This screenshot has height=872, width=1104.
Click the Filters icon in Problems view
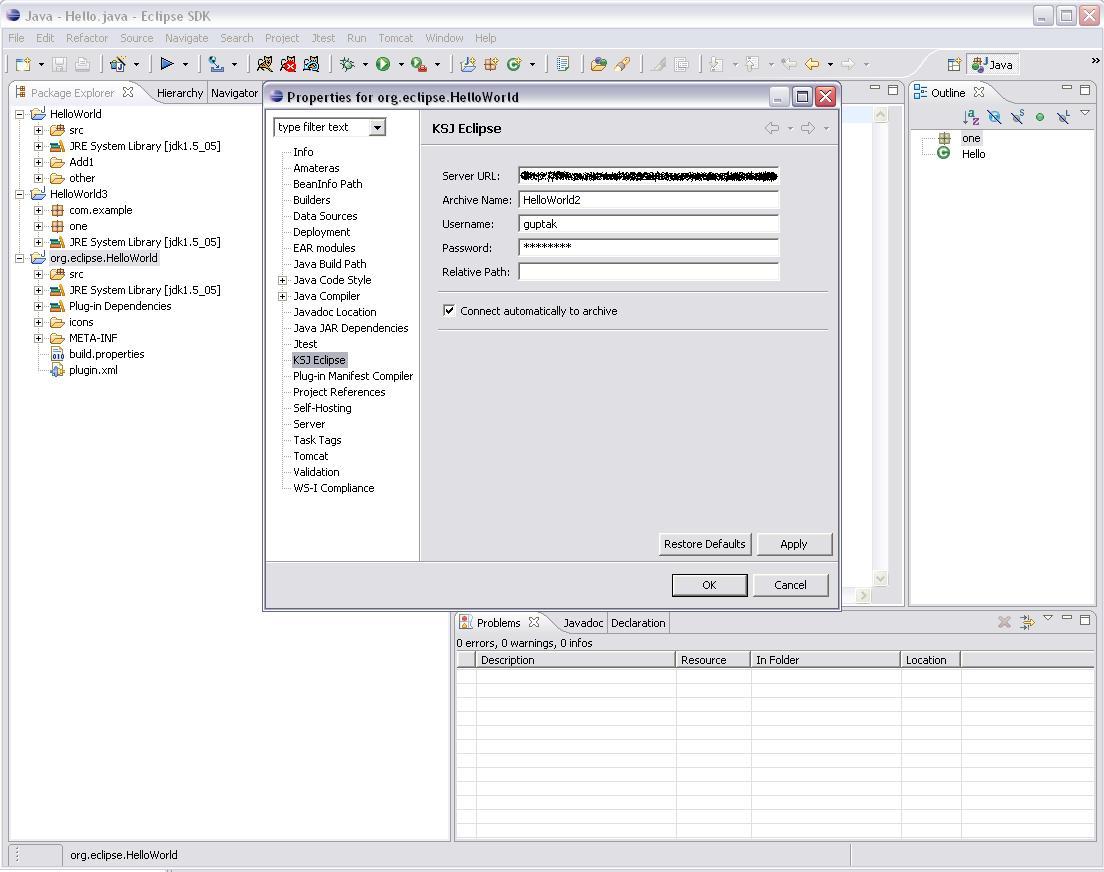coord(1027,622)
